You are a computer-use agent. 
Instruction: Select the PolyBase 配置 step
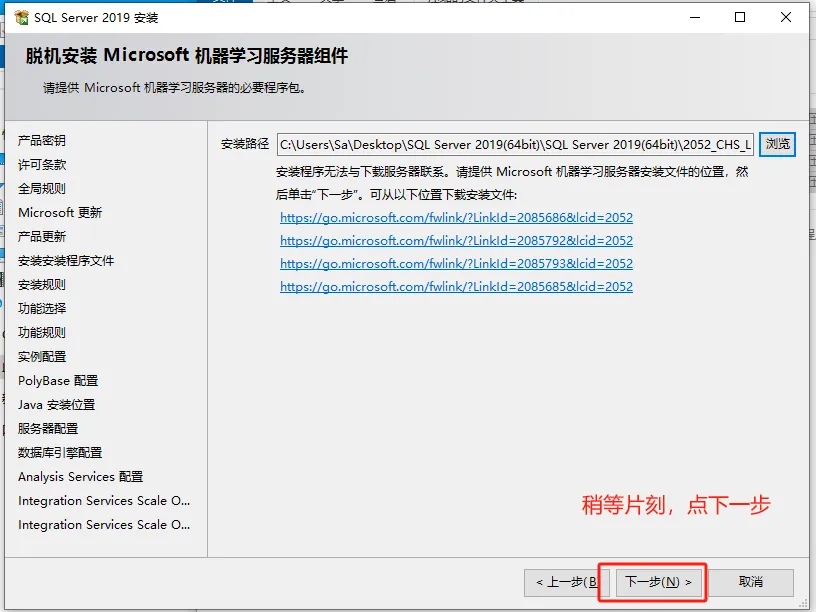[58, 380]
